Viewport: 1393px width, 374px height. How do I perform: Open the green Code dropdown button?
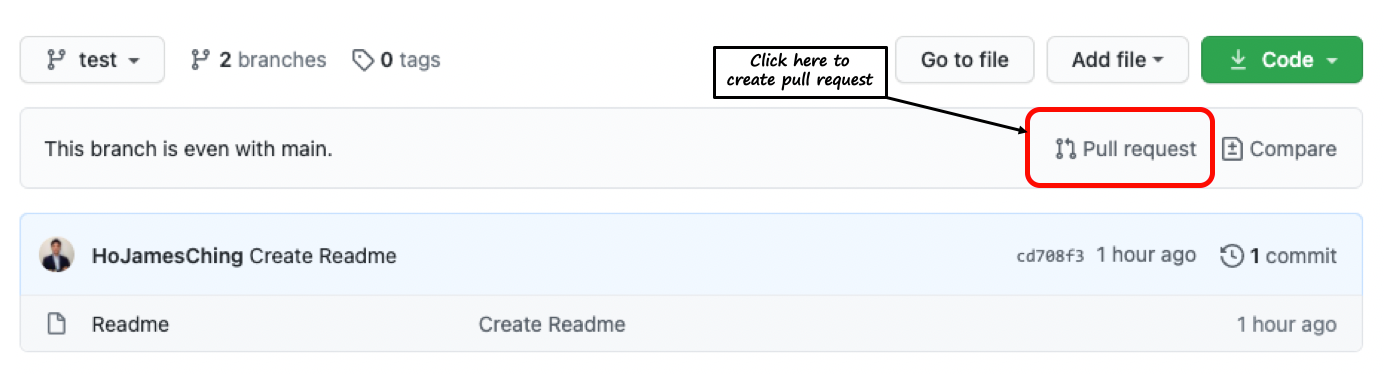click(1282, 60)
